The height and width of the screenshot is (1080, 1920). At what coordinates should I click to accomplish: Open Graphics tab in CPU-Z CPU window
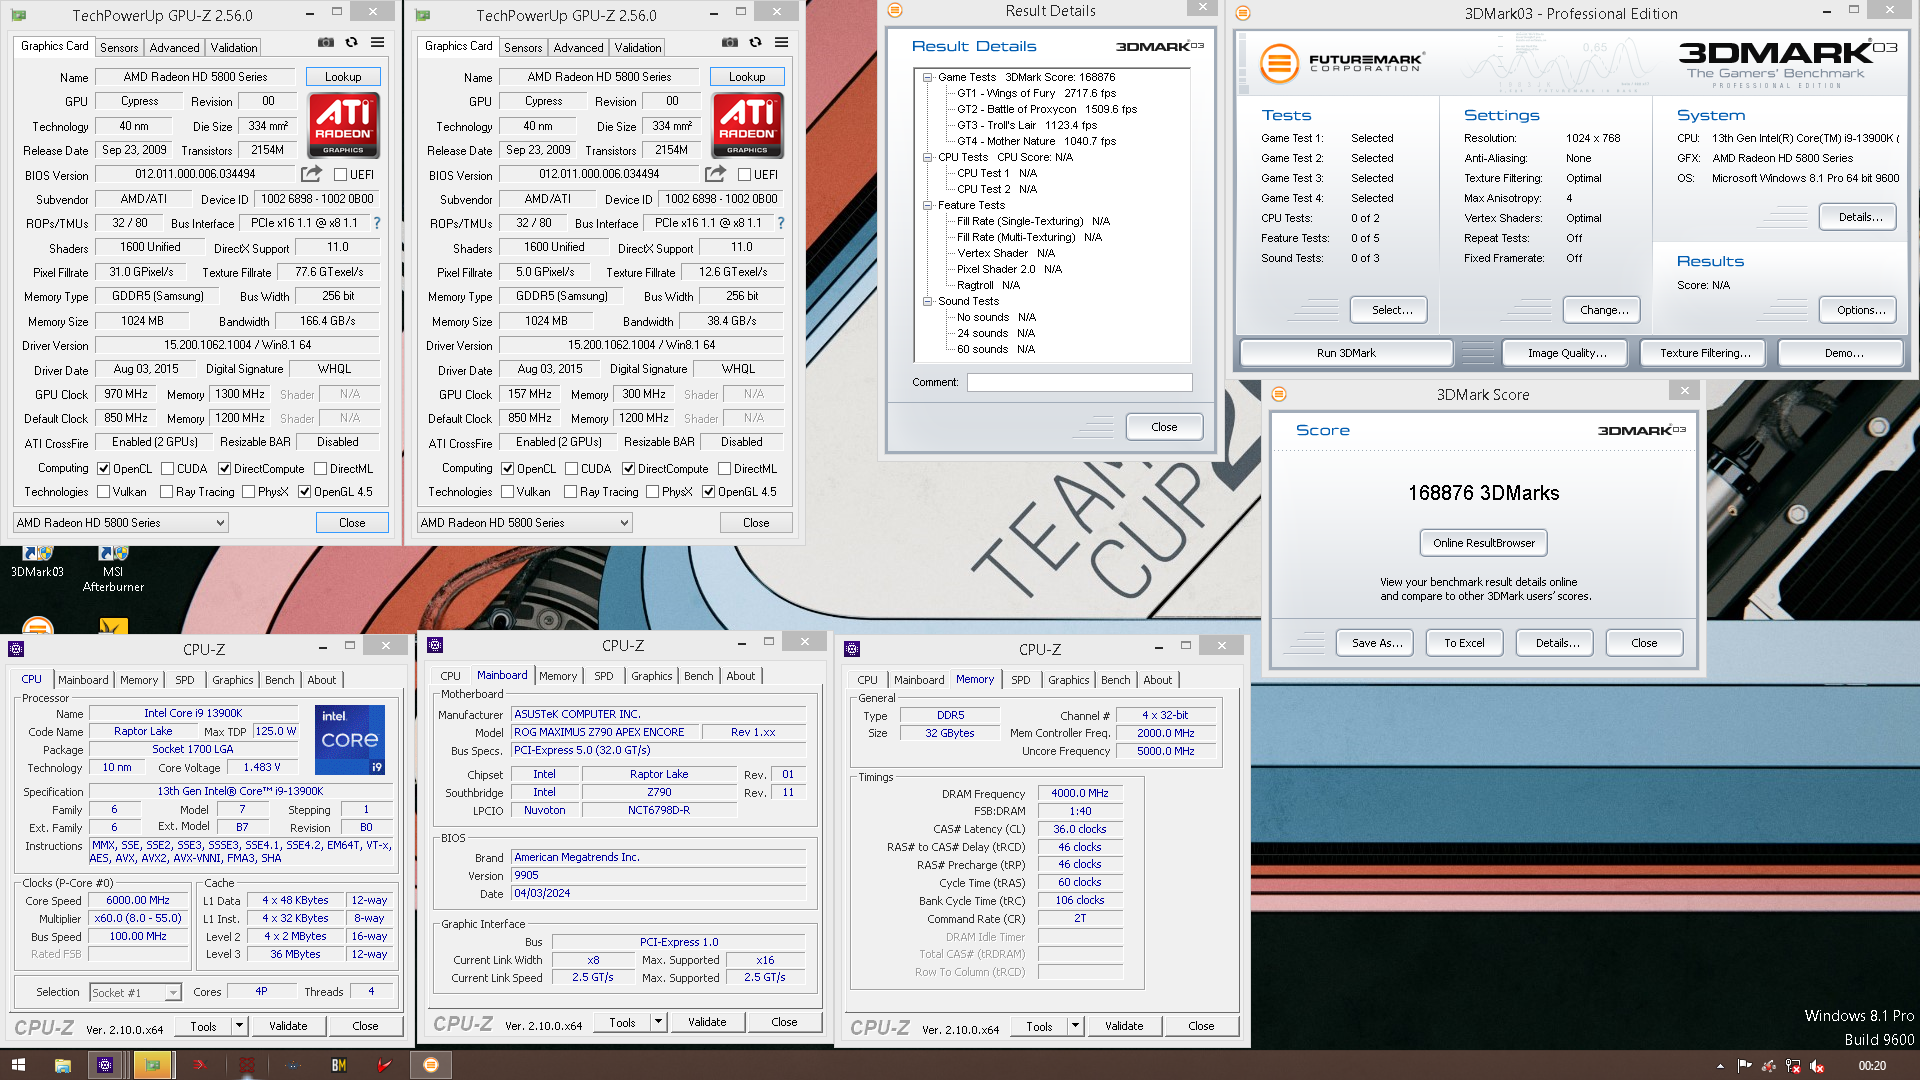[x=232, y=679]
